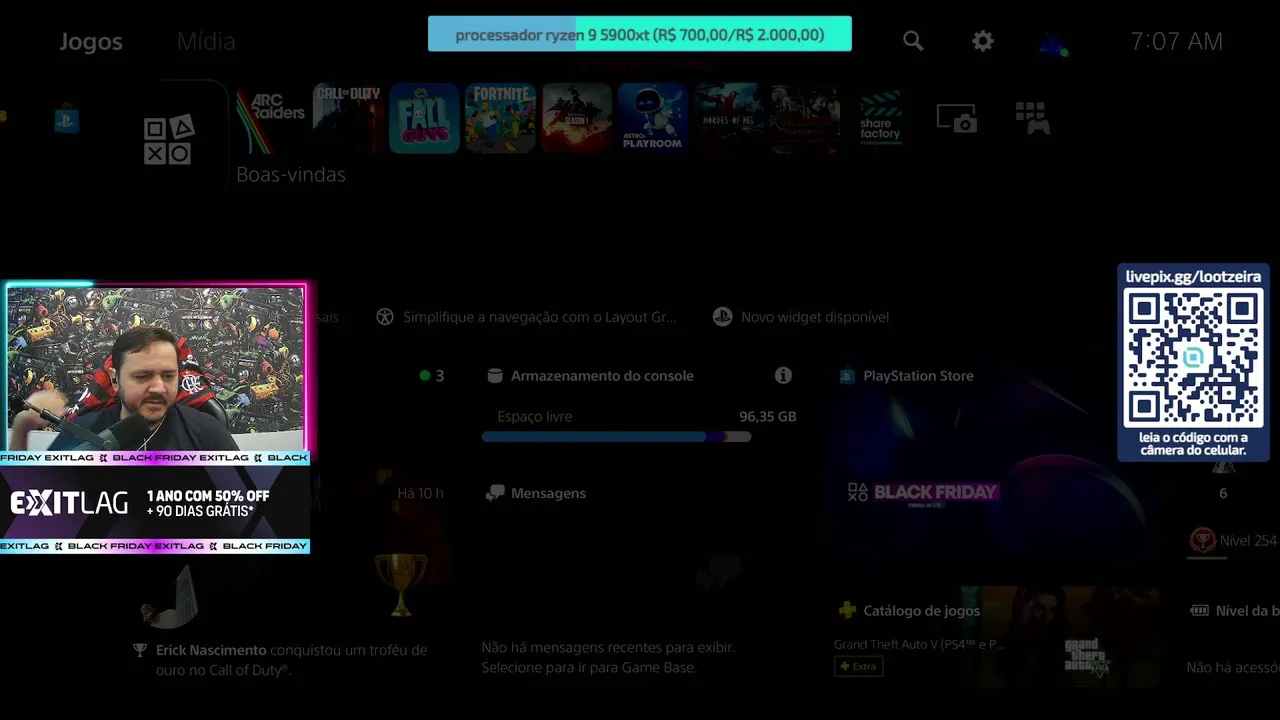Viewport: 1280px width, 720px height.
Task: Click the Há 10 h timestamp
Action: (420, 493)
